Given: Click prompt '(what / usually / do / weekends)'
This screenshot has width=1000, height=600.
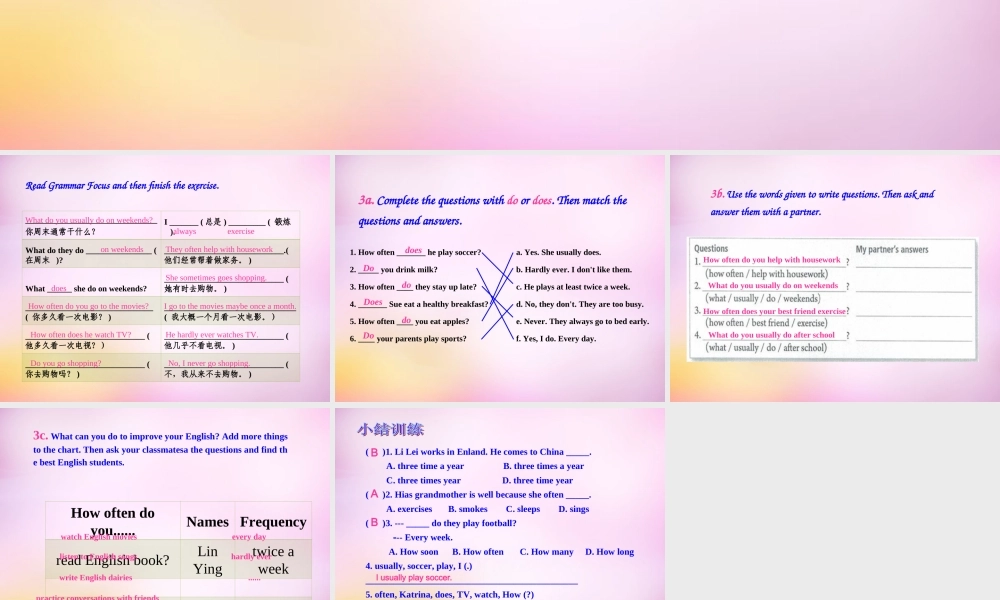Looking at the screenshot, I should coord(763,298).
